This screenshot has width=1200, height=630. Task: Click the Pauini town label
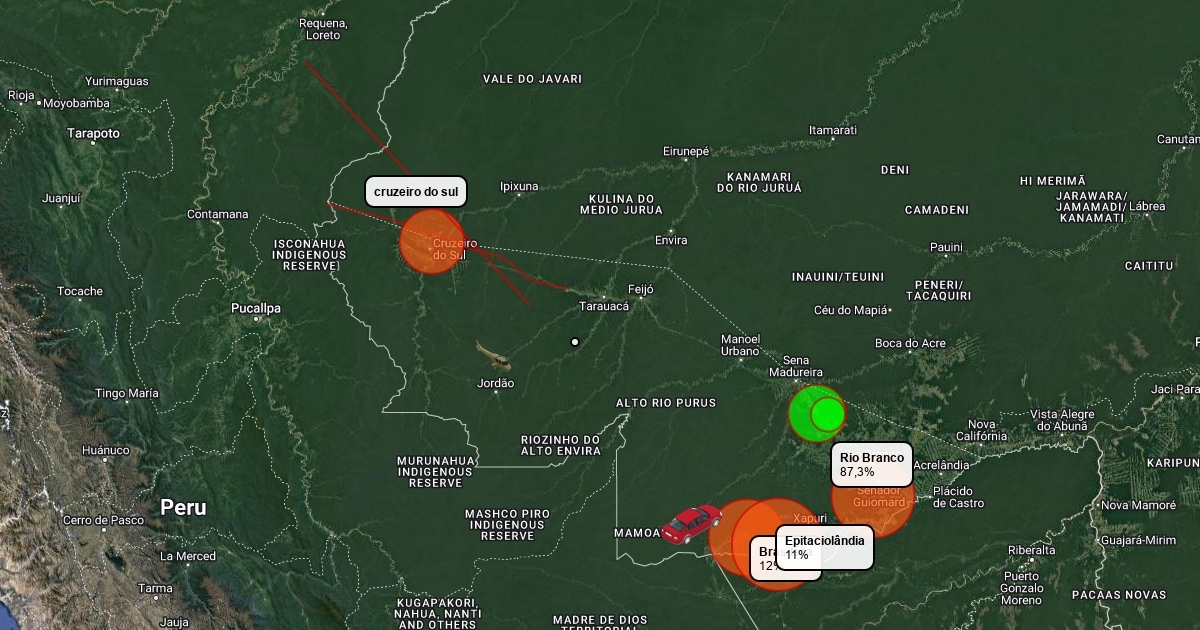click(x=946, y=247)
